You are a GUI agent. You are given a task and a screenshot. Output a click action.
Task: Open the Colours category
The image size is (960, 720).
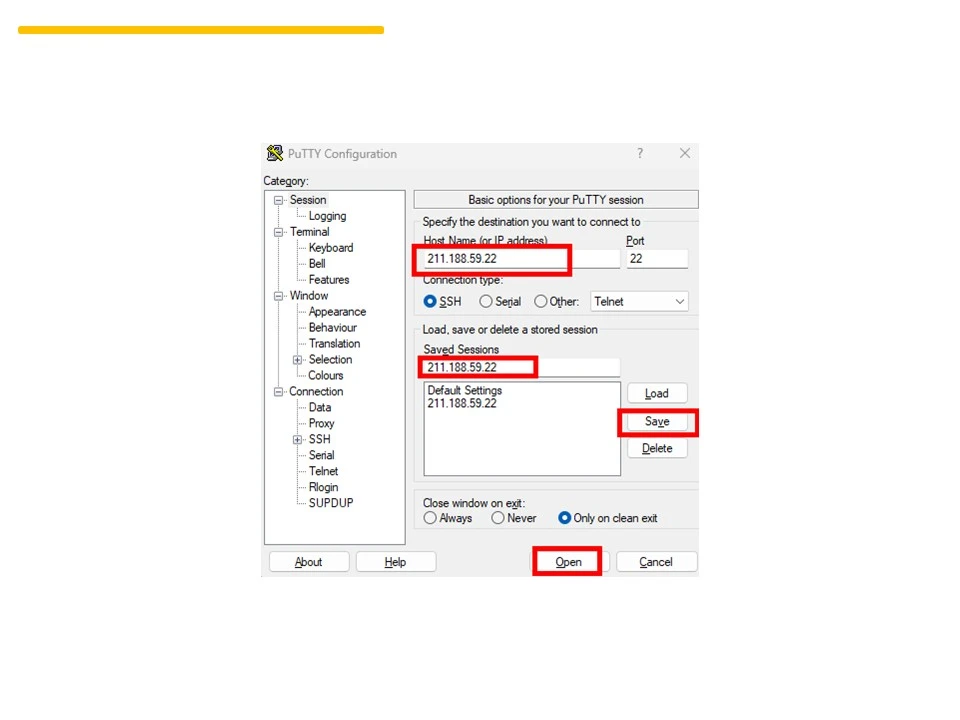coord(326,375)
